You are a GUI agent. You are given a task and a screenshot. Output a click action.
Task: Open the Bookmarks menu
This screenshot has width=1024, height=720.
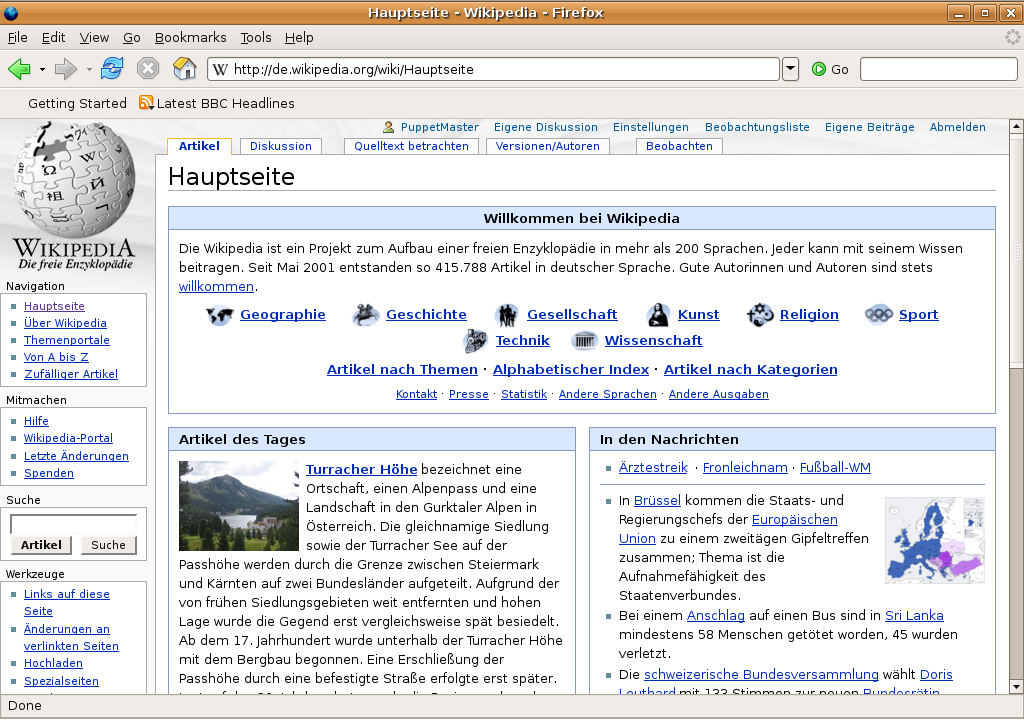pos(191,37)
